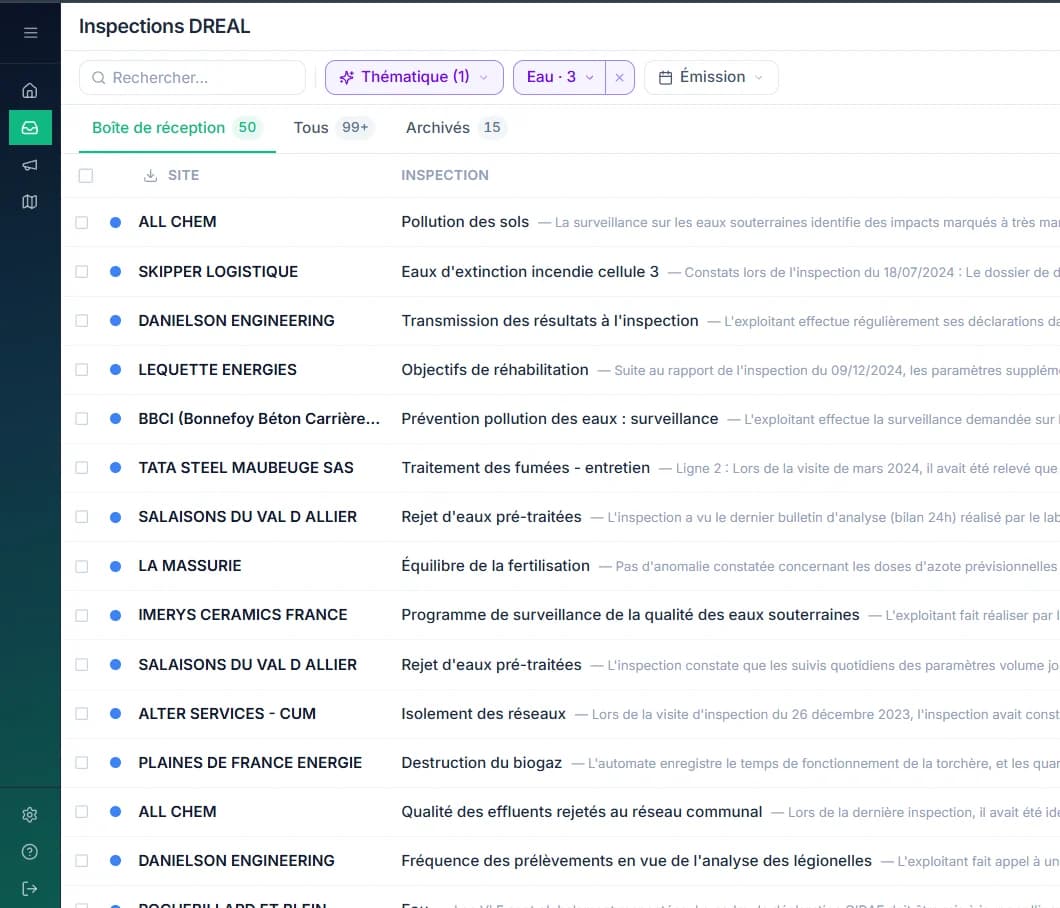Click the Inspections DREAL page title
1060x908 pixels.
164,26
